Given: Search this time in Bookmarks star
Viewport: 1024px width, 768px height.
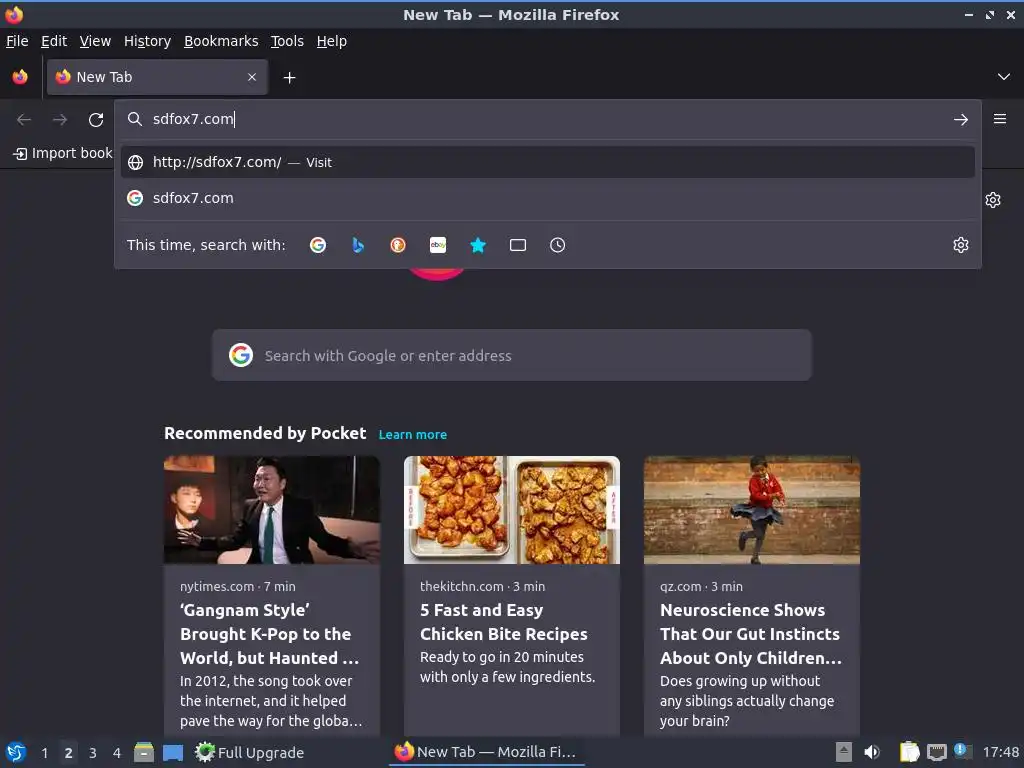Looking at the screenshot, I should coord(478,245).
